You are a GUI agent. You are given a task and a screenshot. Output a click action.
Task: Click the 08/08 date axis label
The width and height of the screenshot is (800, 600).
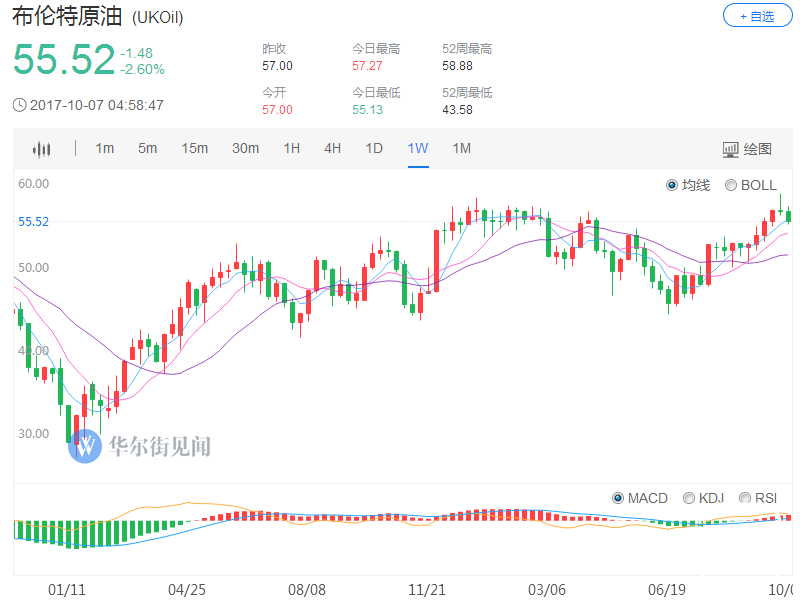pos(307,590)
